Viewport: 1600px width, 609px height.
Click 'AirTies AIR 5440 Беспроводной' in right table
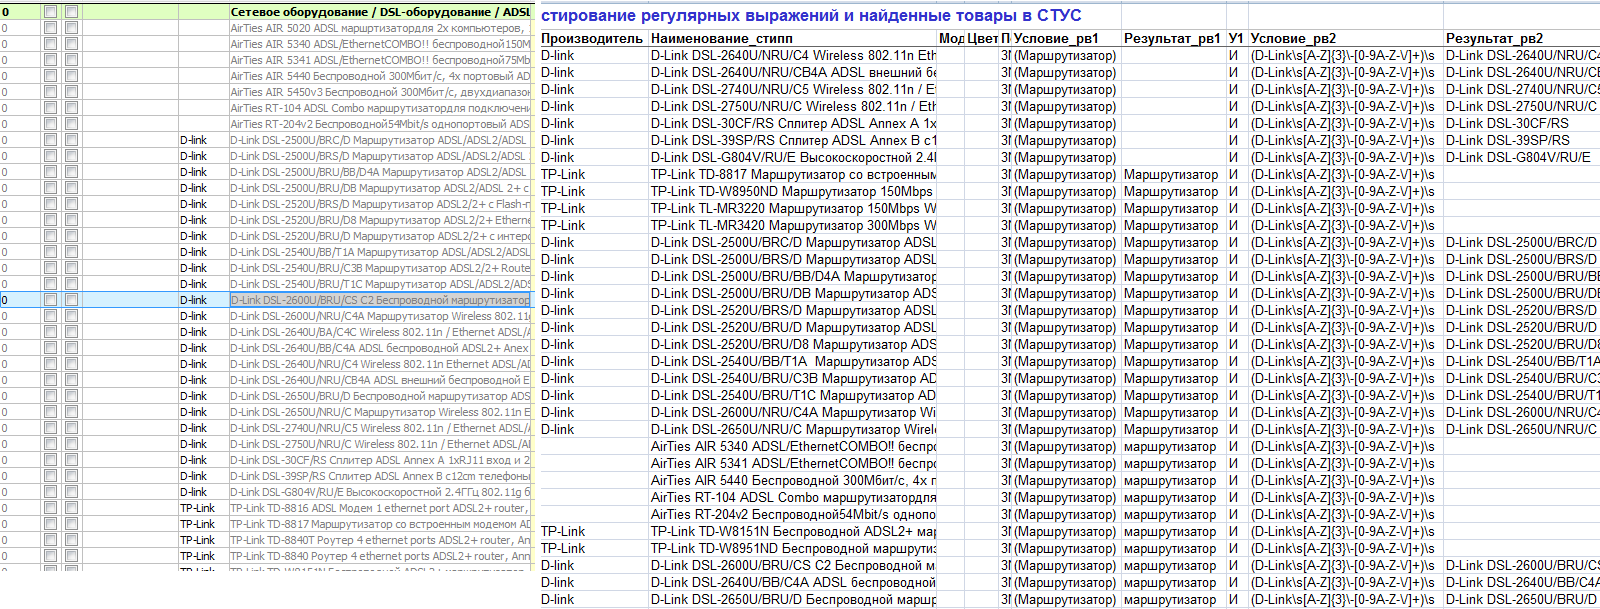(793, 480)
